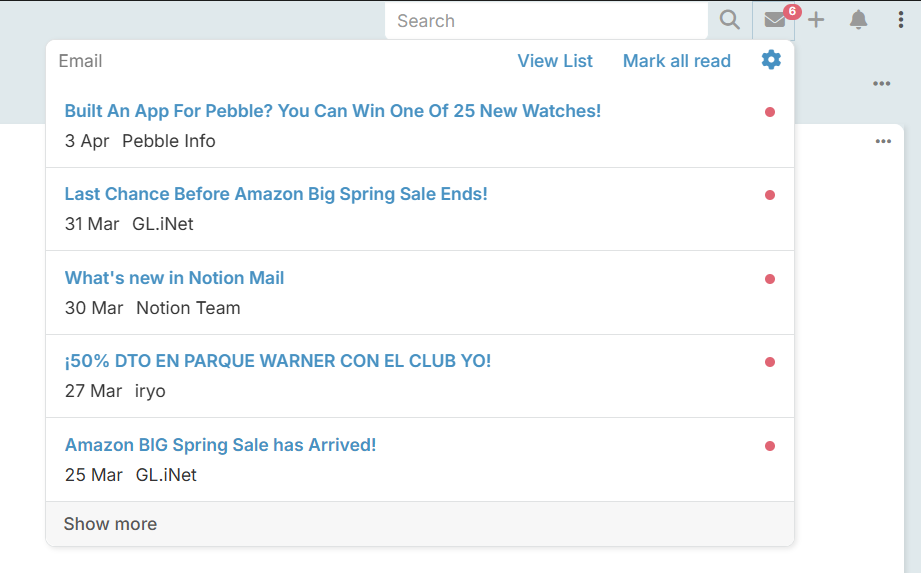
Task: Expand list with Show more
Action: click(x=110, y=524)
